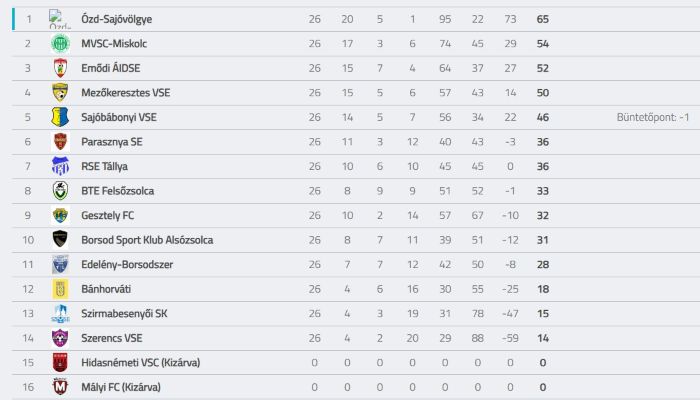Select the Bánhorváti team name
The width and height of the screenshot is (700, 400).
[106, 289]
